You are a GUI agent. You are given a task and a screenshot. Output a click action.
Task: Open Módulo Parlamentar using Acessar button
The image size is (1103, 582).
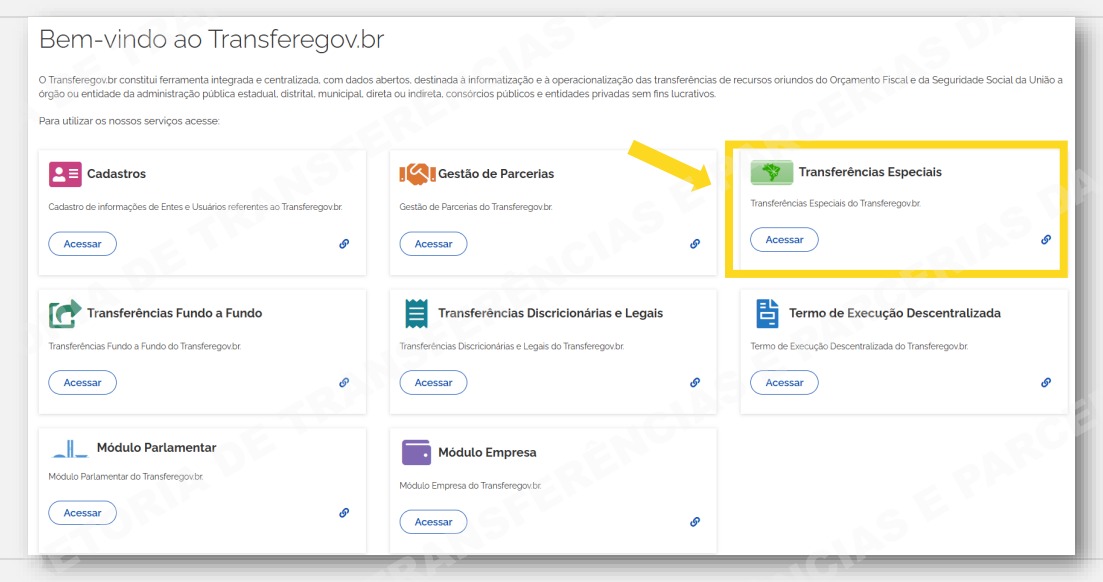coord(82,512)
